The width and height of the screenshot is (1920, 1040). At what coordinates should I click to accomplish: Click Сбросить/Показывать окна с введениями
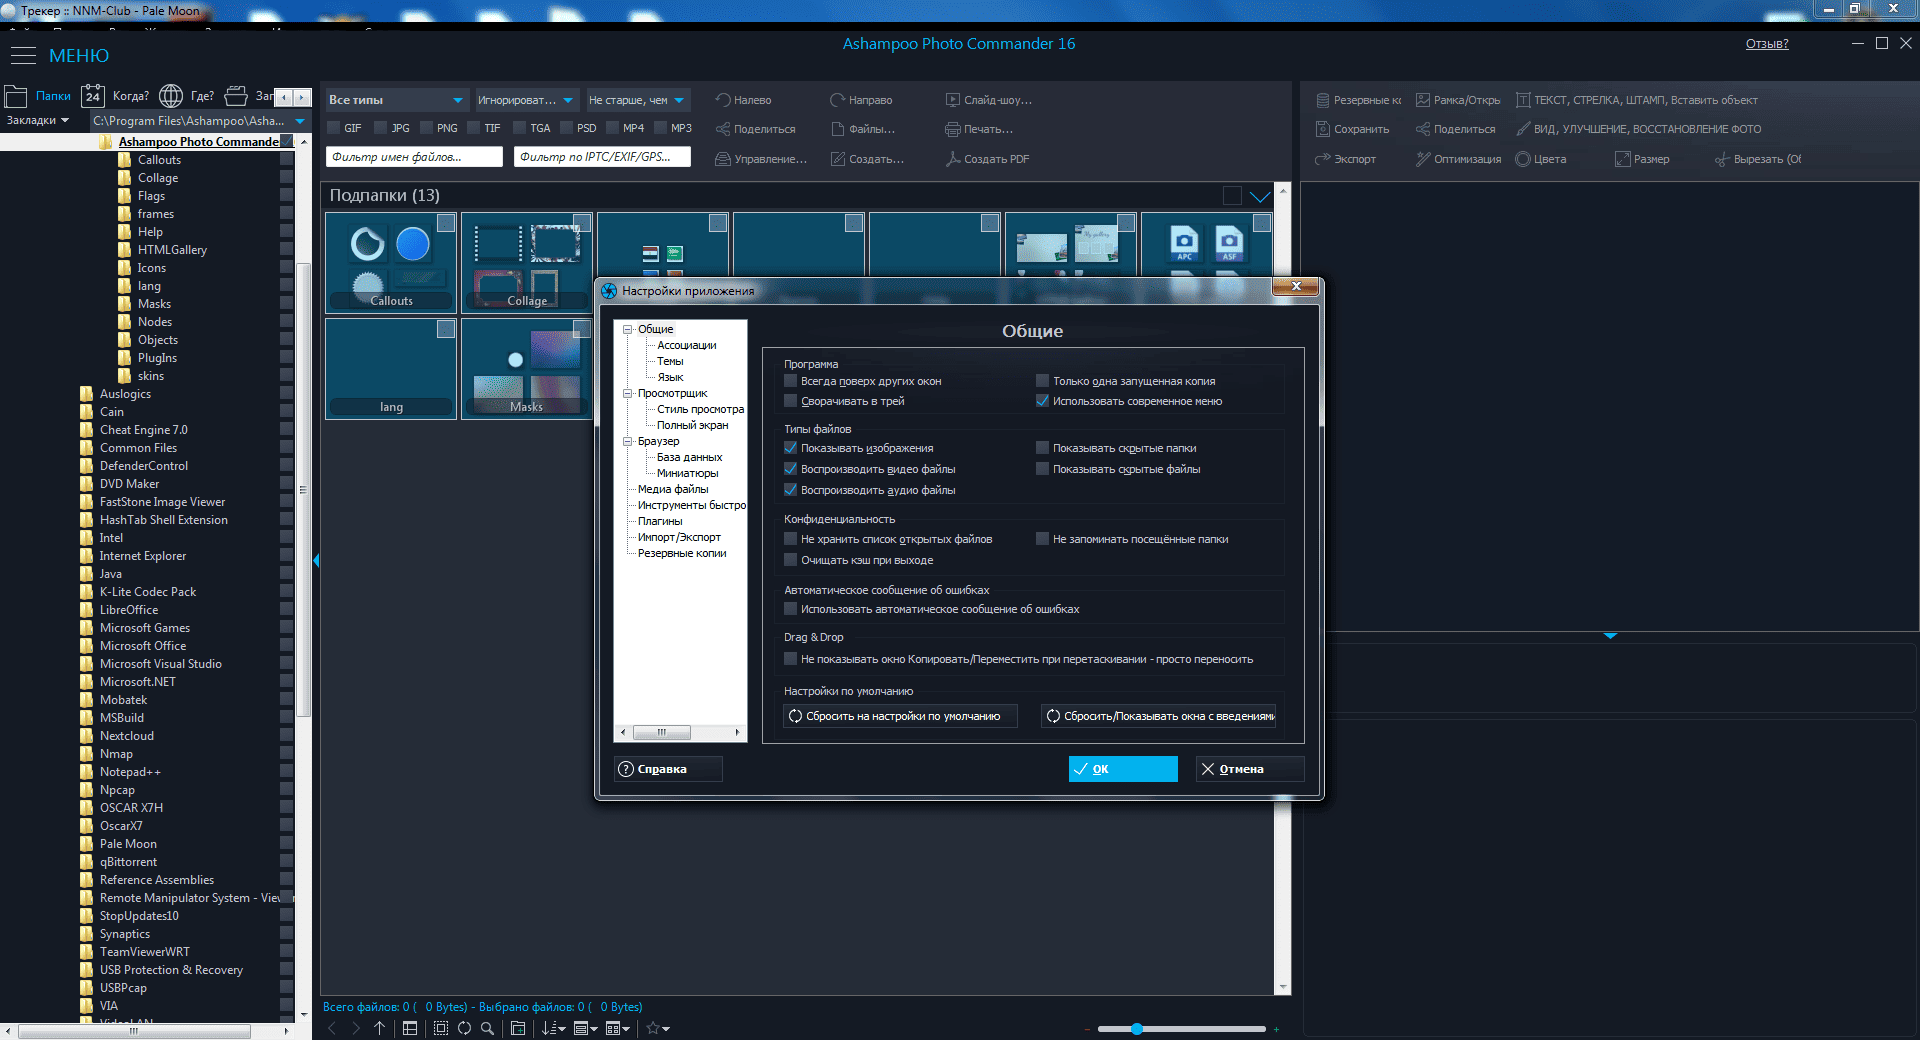[1159, 716]
